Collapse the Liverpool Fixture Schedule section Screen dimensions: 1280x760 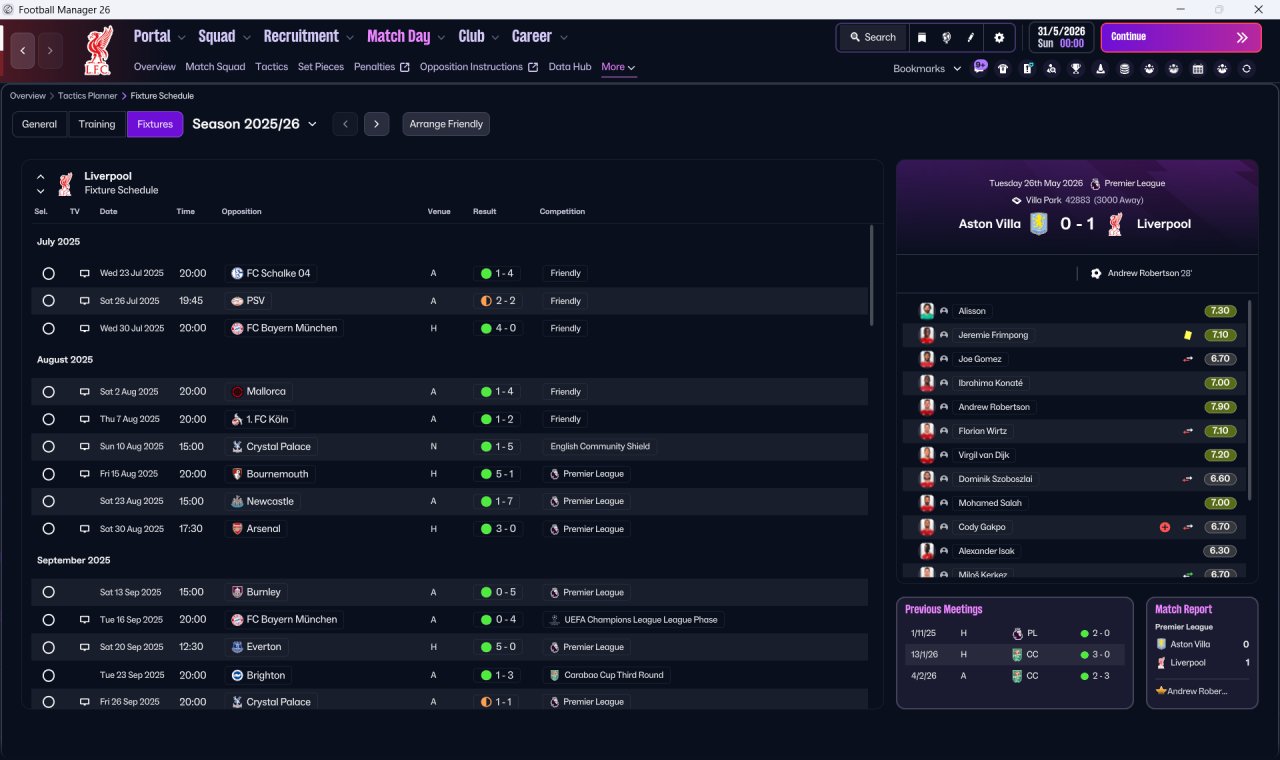click(x=41, y=176)
